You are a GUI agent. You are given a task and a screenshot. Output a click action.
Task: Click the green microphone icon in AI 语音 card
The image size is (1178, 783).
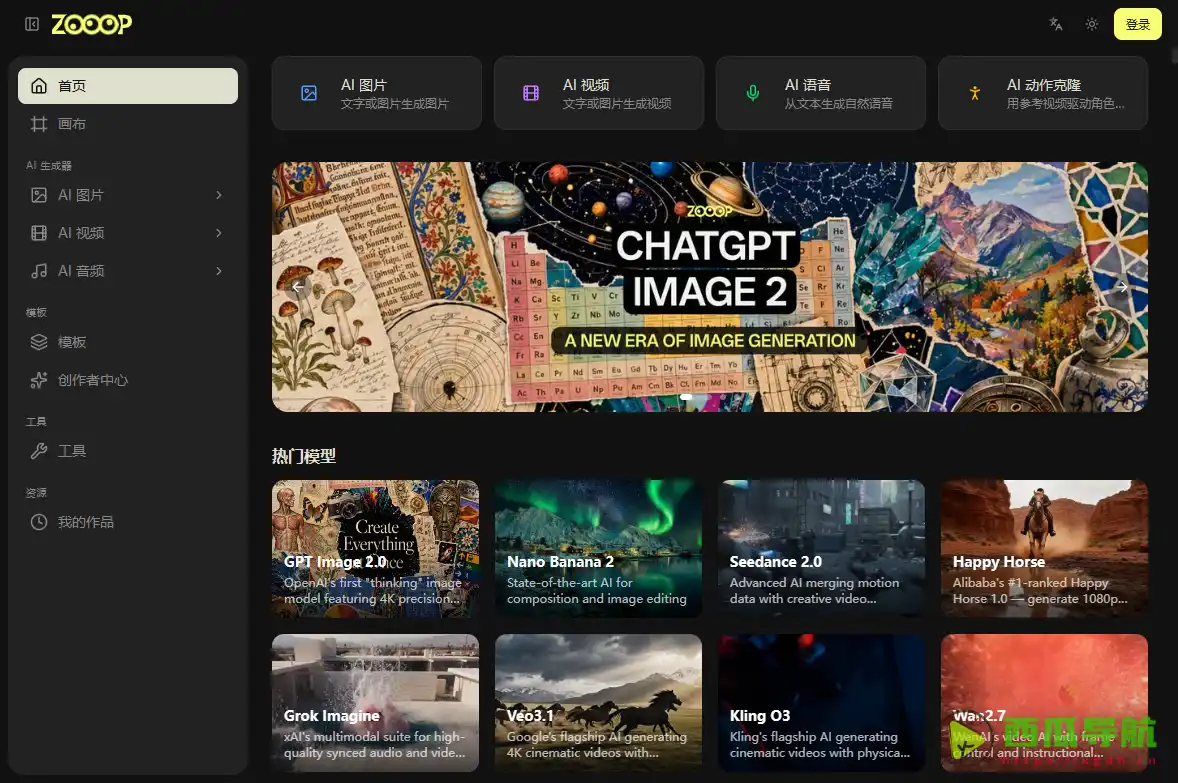click(x=753, y=93)
